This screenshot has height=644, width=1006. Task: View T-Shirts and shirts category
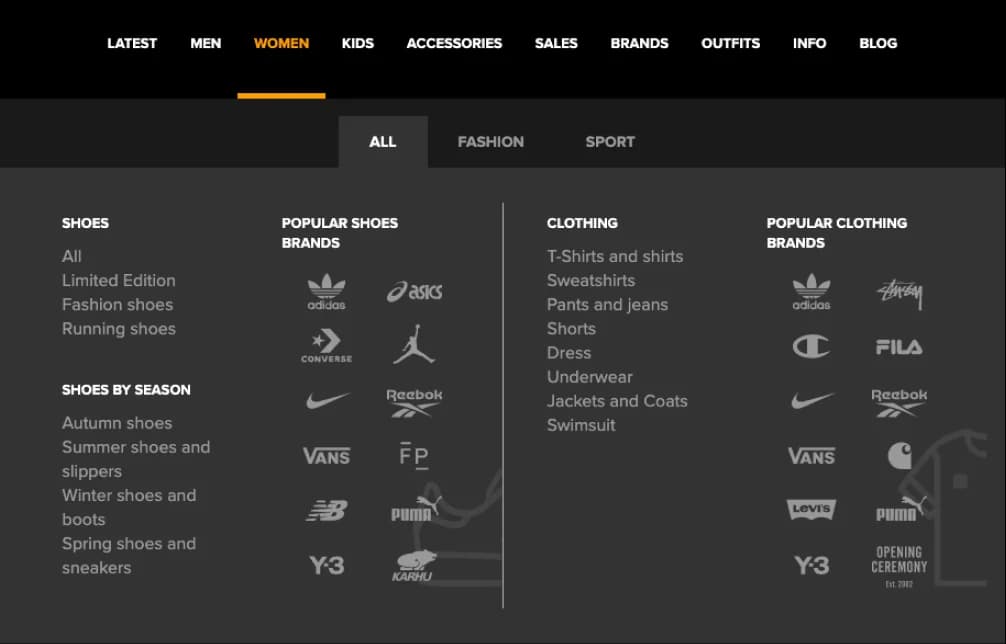coord(615,256)
